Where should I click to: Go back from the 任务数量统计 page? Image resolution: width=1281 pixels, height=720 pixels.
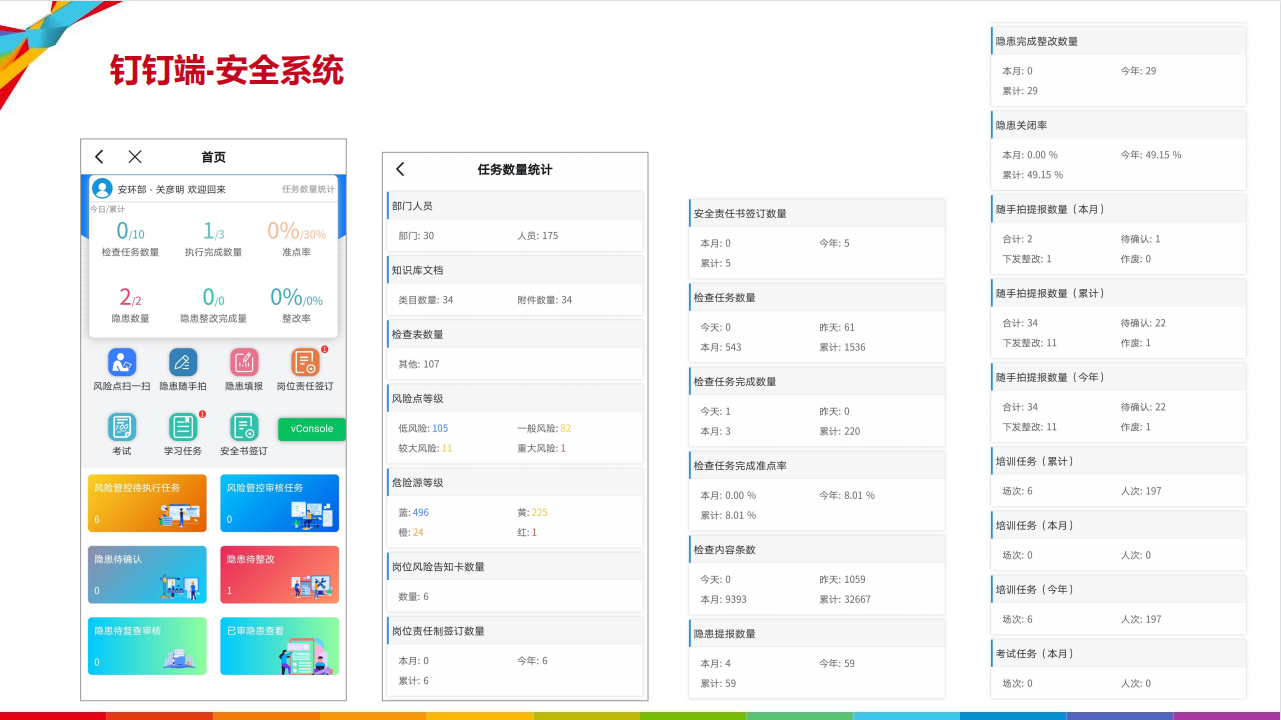(x=400, y=170)
